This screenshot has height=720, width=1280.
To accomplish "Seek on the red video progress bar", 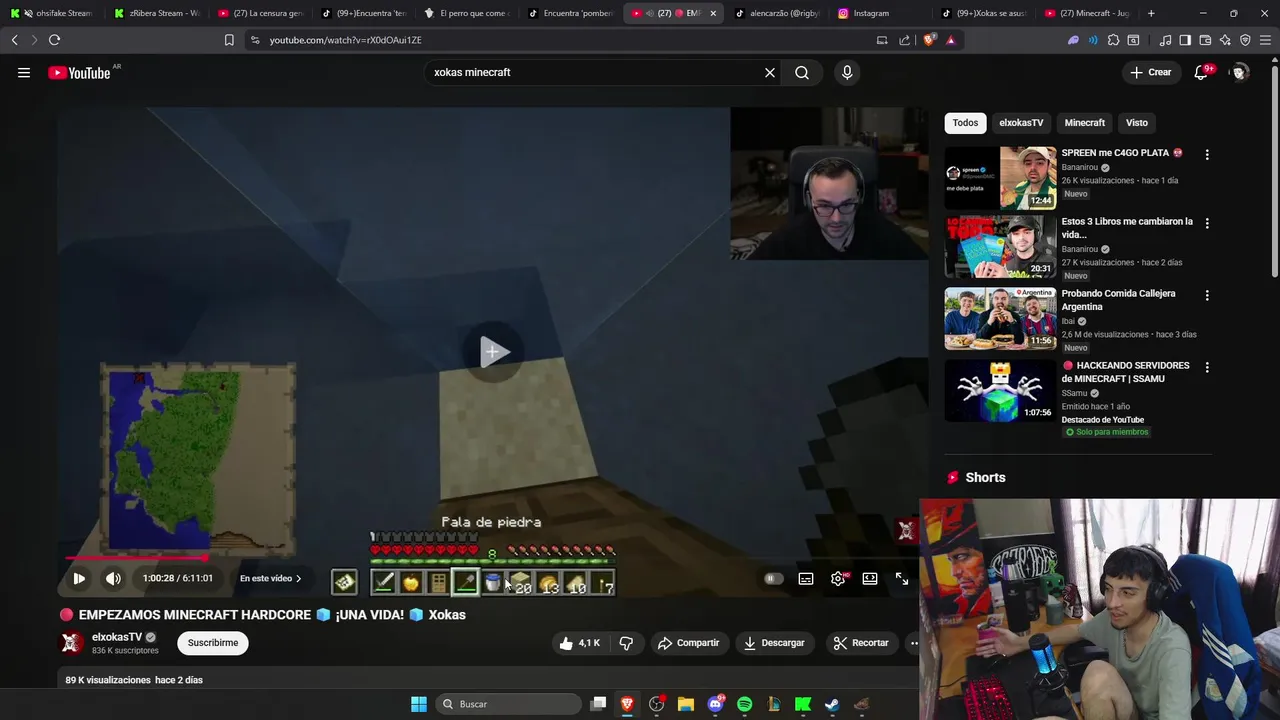I will [x=490, y=558].
